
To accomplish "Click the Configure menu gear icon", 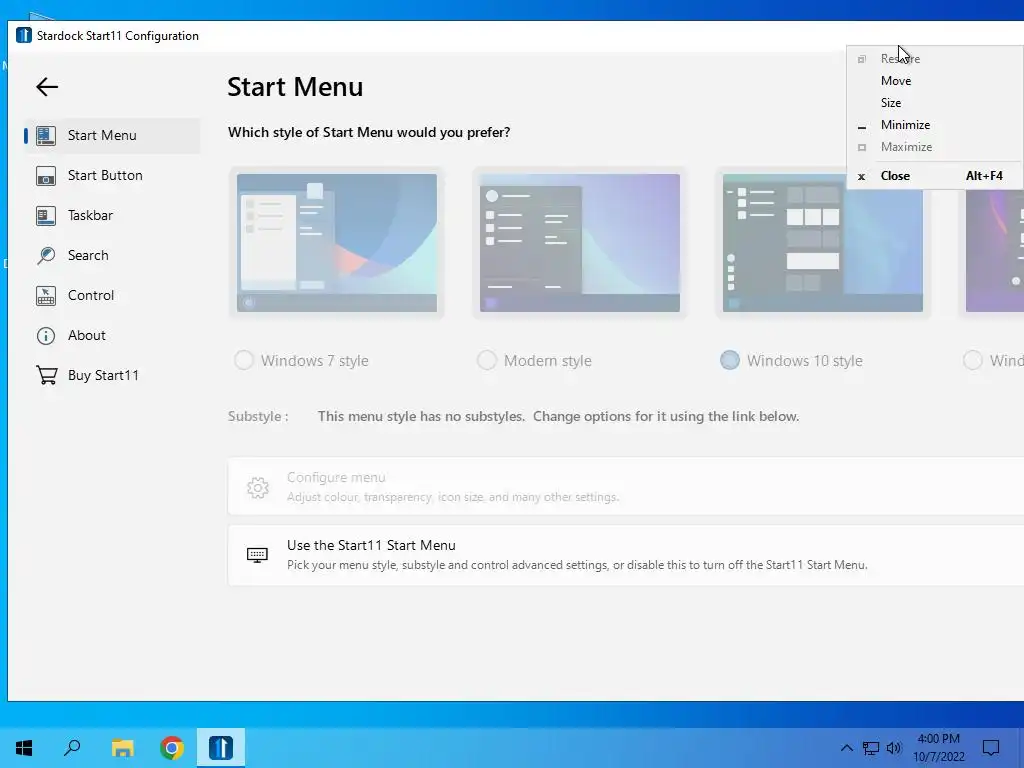I will [257, 488].
